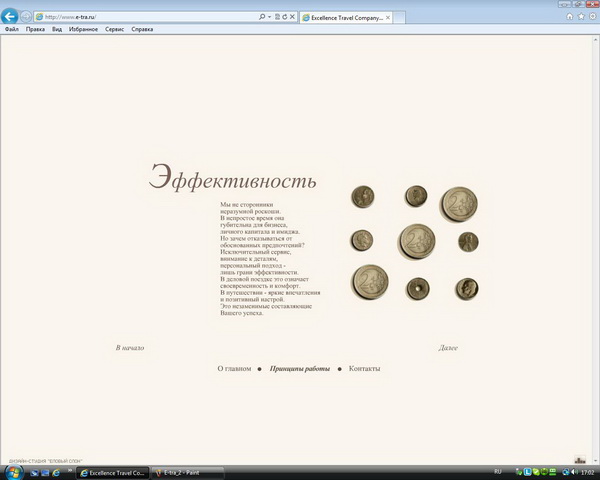Click the middle-left small coin

tap(362, 240)
